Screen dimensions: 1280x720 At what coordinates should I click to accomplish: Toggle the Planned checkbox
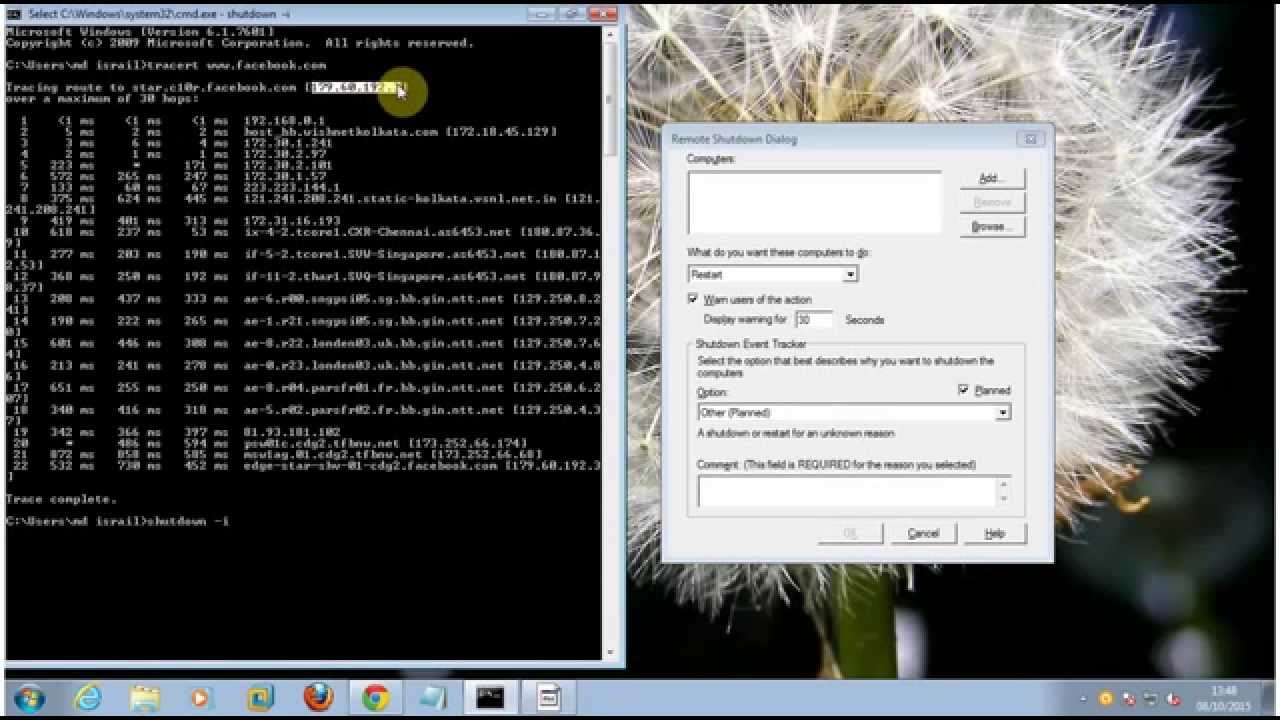(963, 390)
